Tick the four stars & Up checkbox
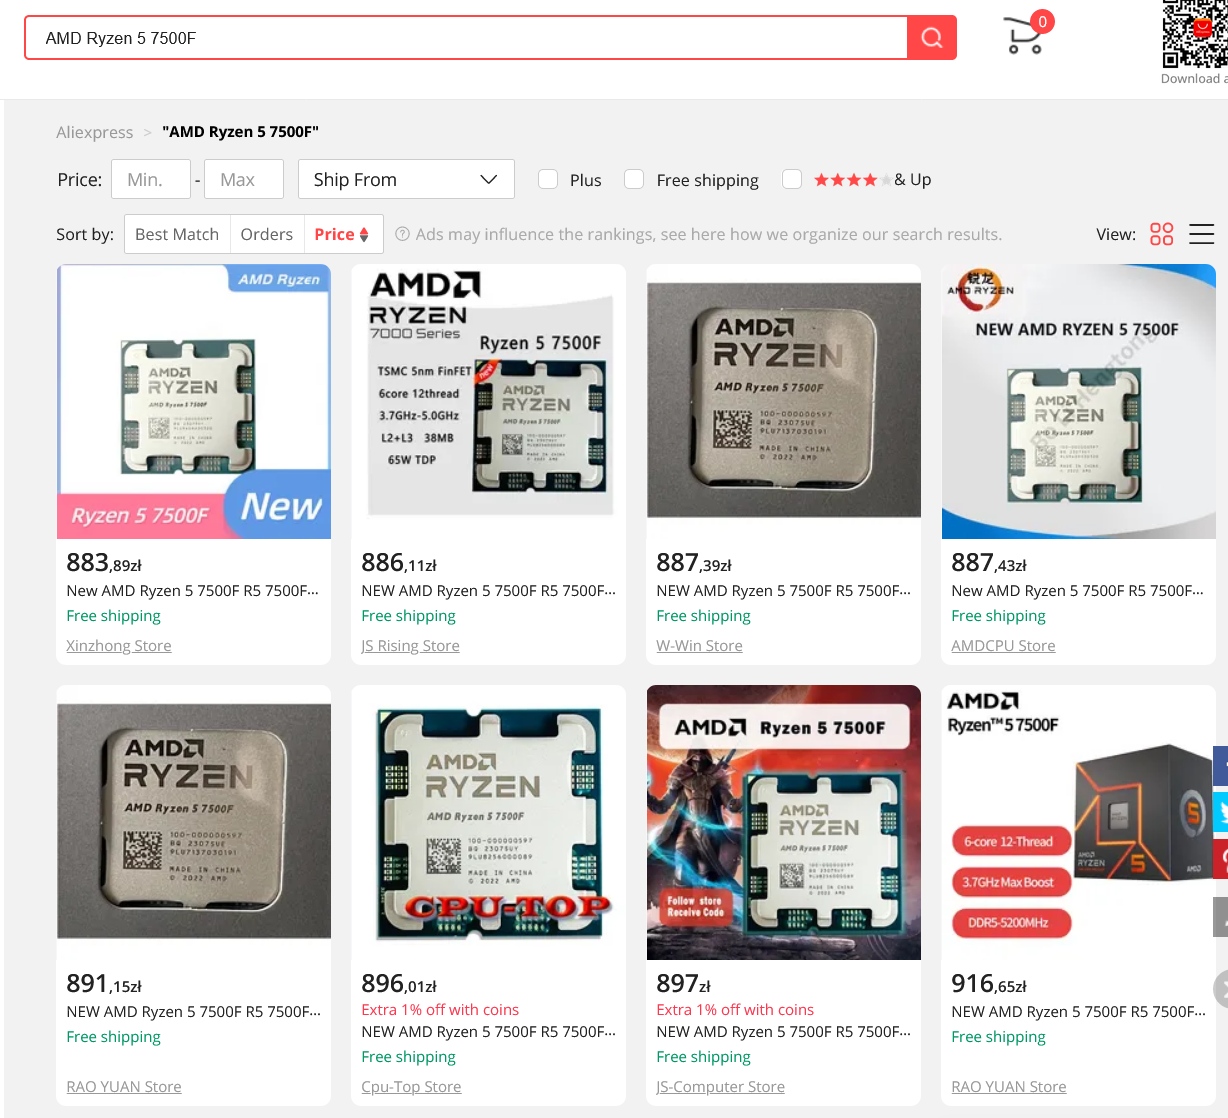 pyautogui.click(x=792, y=179)
